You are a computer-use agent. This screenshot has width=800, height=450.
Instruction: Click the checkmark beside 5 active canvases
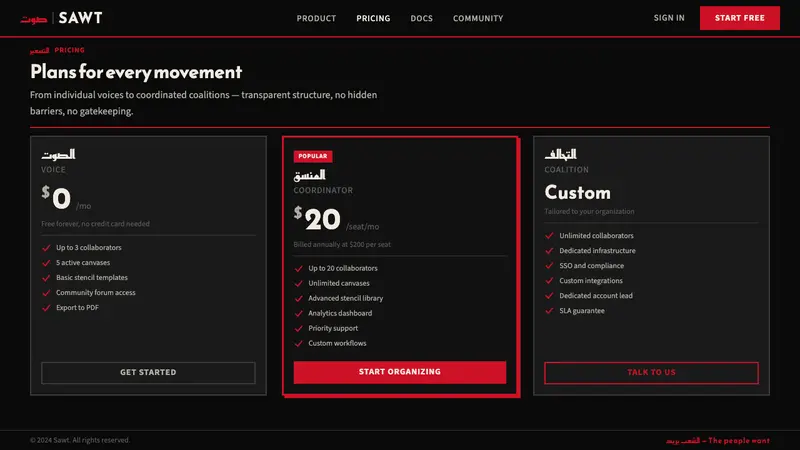pos(46,263)
